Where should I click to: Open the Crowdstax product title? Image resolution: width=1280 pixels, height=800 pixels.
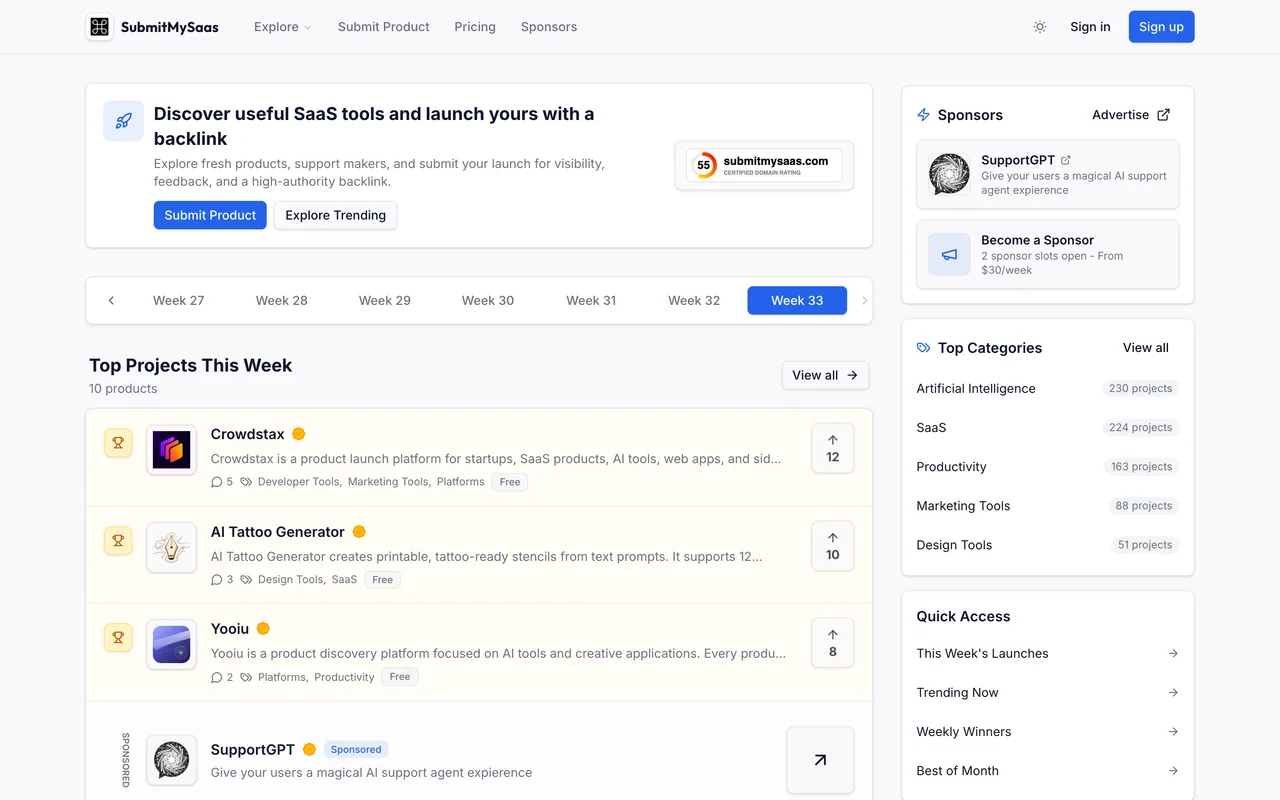pyautogui.click(x=248, y=434)
